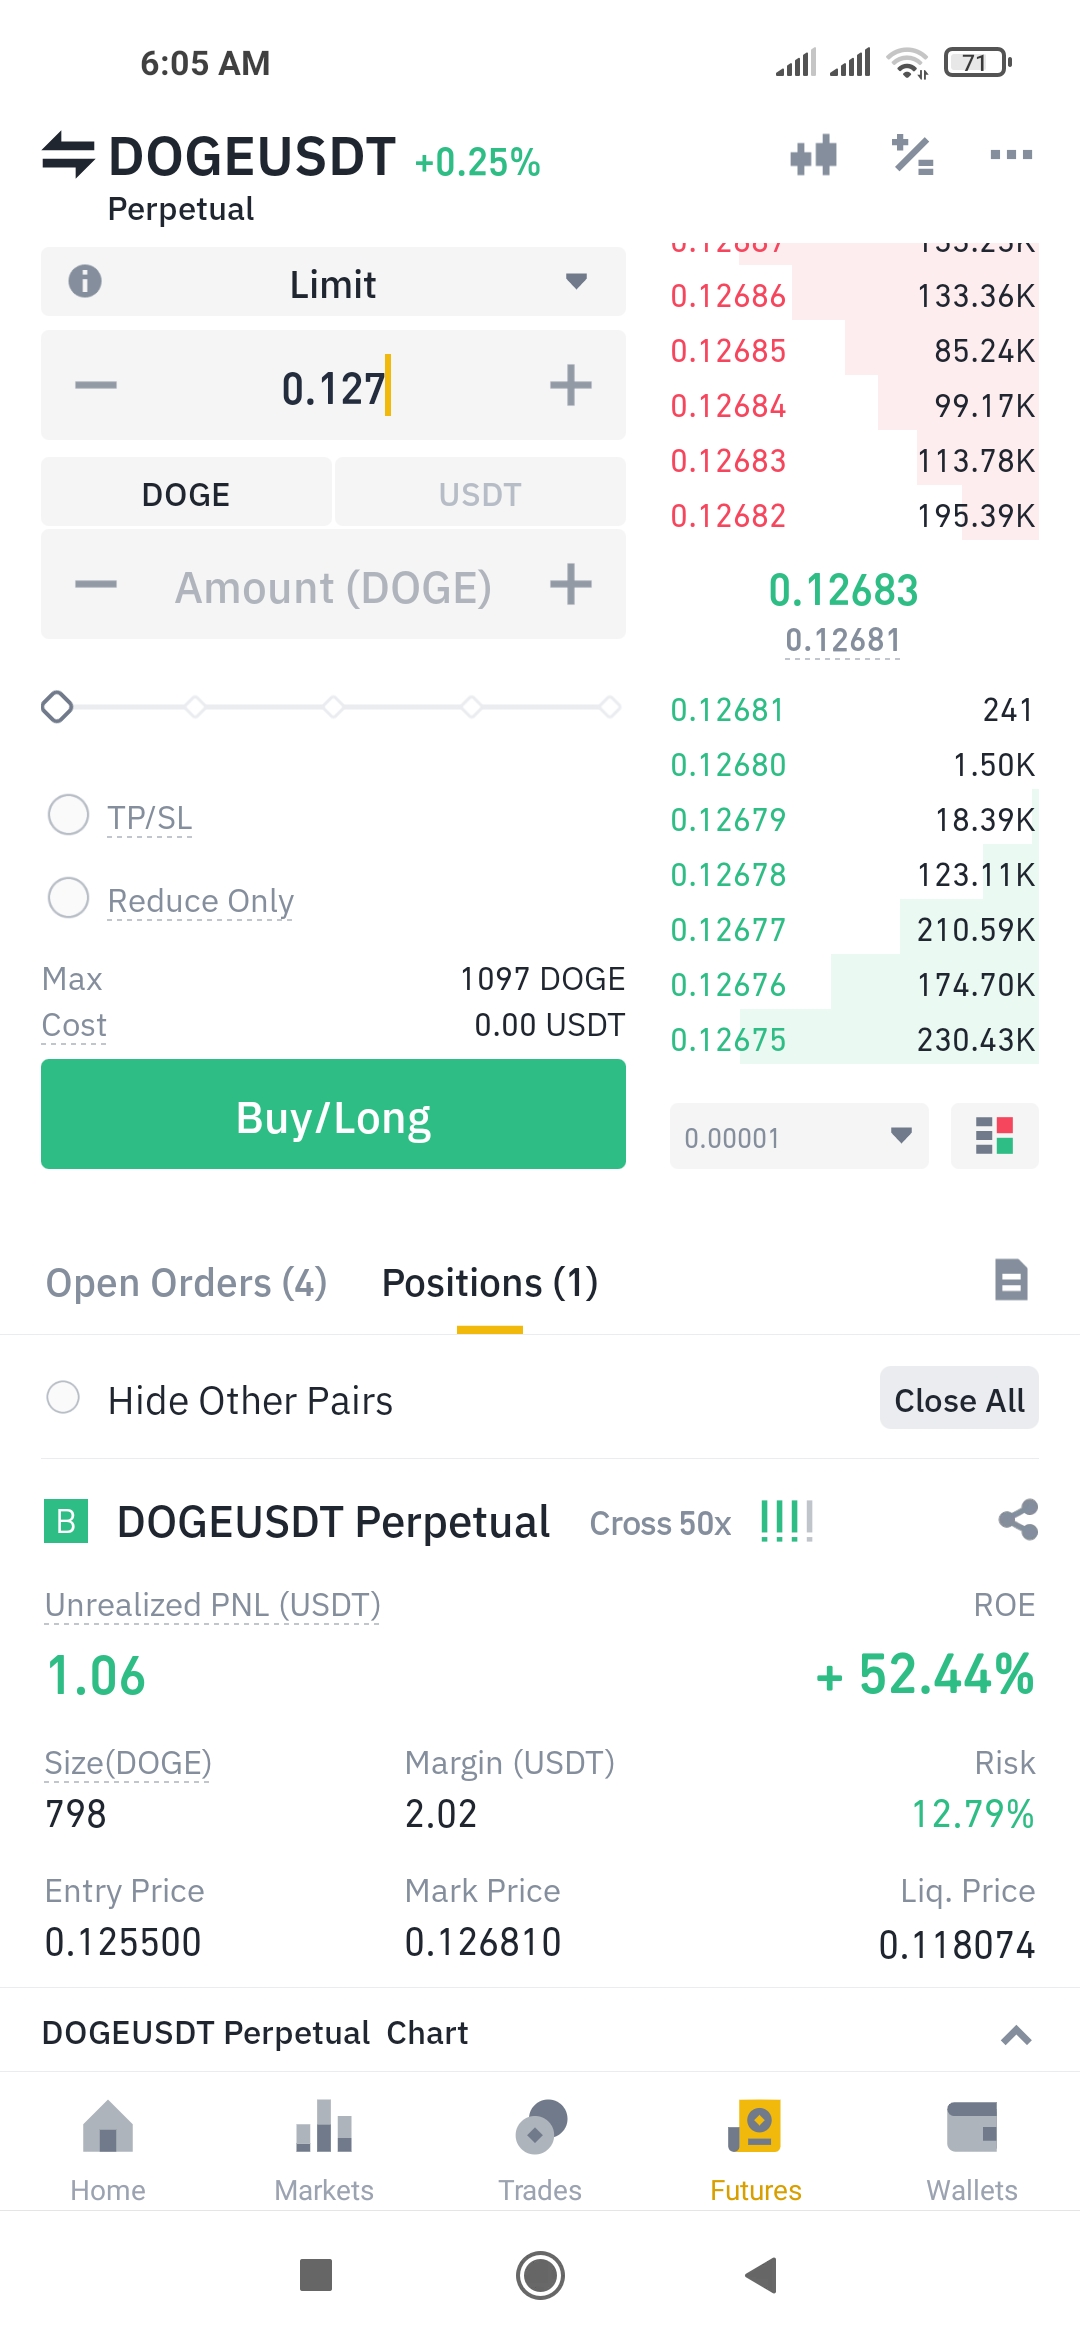The width and height of the screenshot is (1080, 2340).
Task: Open the candlestick chart icon
Action: tap(813, 155)
